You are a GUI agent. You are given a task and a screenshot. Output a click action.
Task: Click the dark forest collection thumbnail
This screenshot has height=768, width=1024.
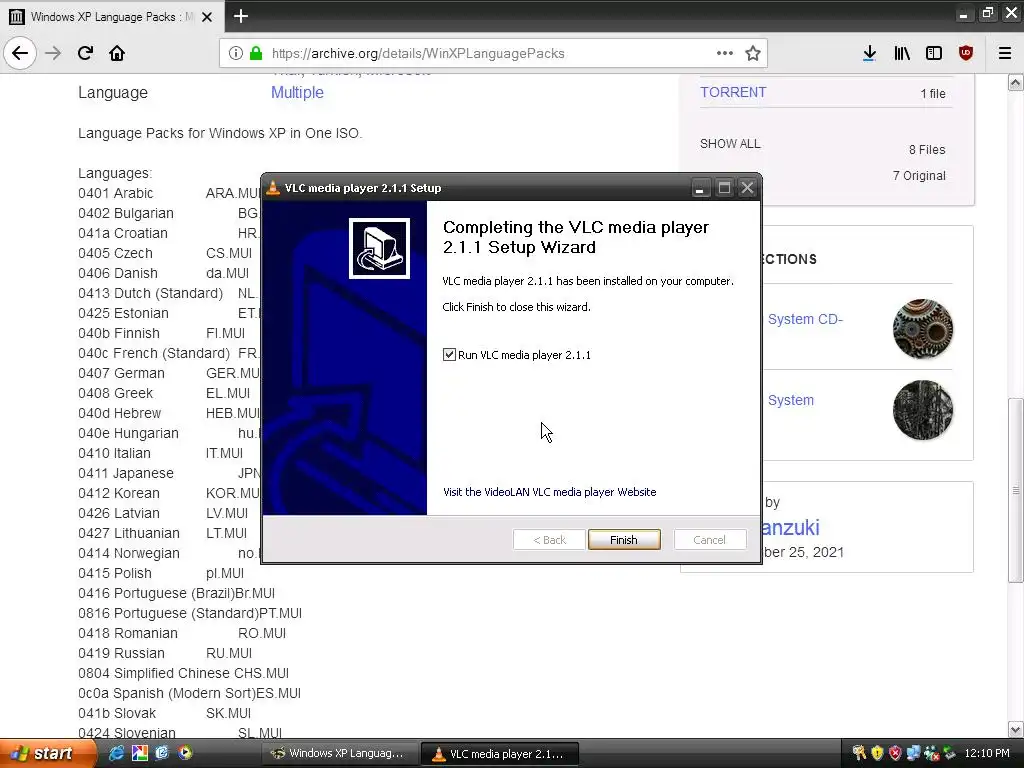click(923, 409)
